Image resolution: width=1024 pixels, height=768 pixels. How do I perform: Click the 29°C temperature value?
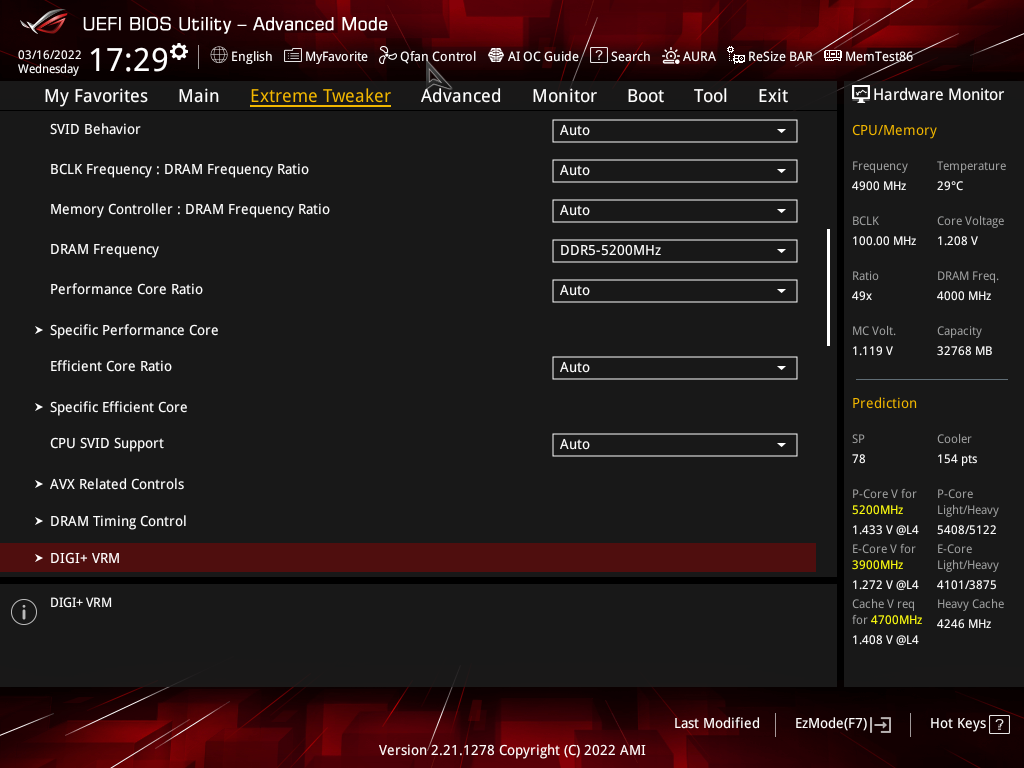click(x=950, y=186)
